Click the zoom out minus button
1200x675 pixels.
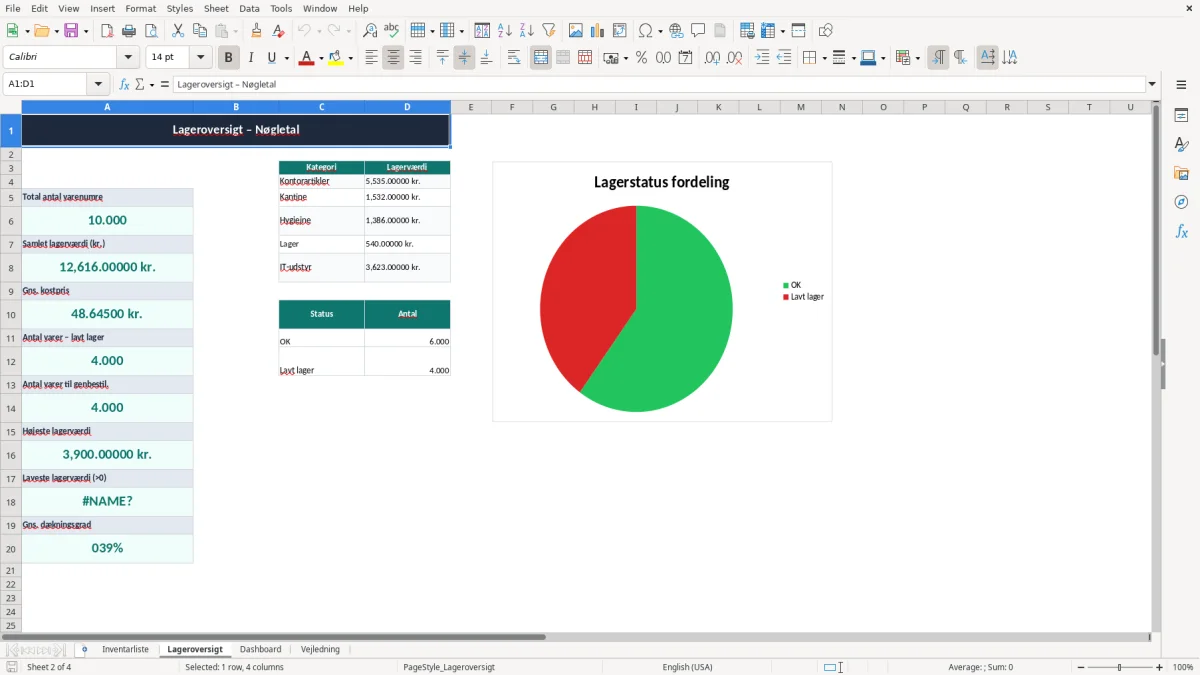click(x=1081, y=667)
